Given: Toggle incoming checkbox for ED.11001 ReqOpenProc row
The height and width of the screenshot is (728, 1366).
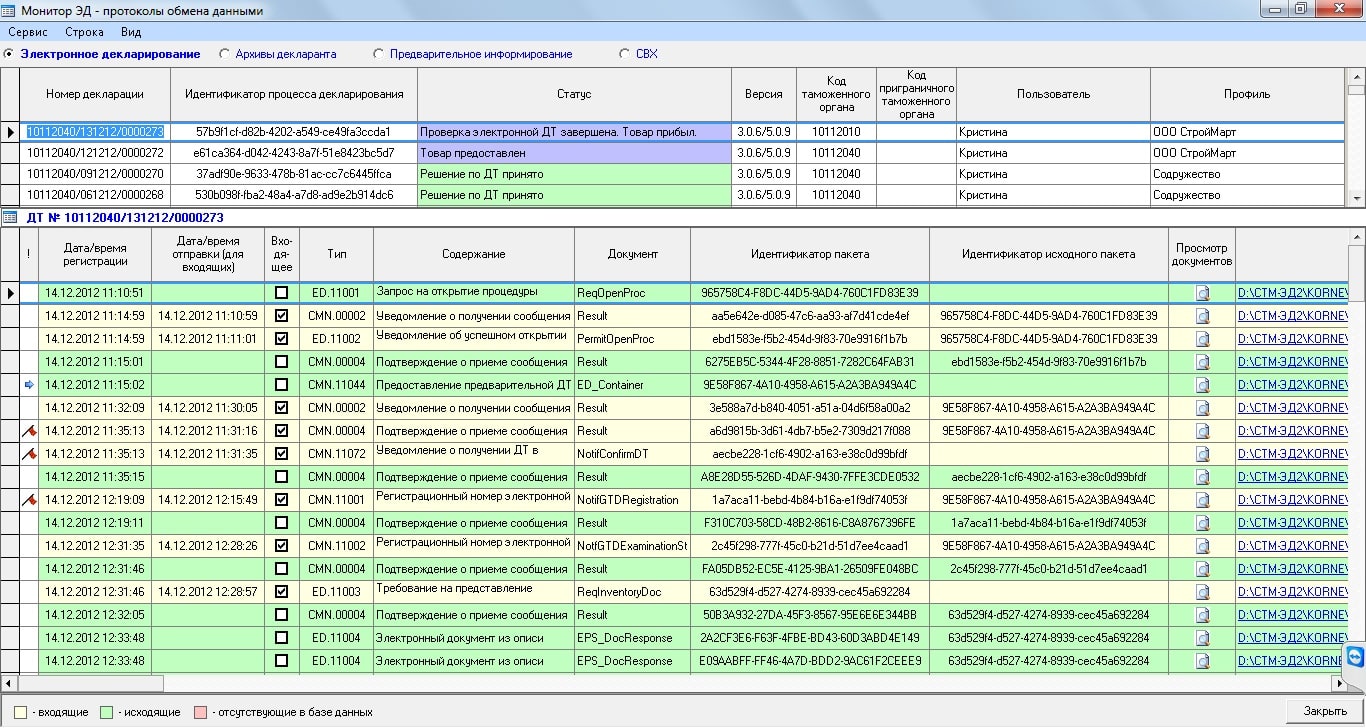Looking at the screenshot, I should [x=281, y=293].
